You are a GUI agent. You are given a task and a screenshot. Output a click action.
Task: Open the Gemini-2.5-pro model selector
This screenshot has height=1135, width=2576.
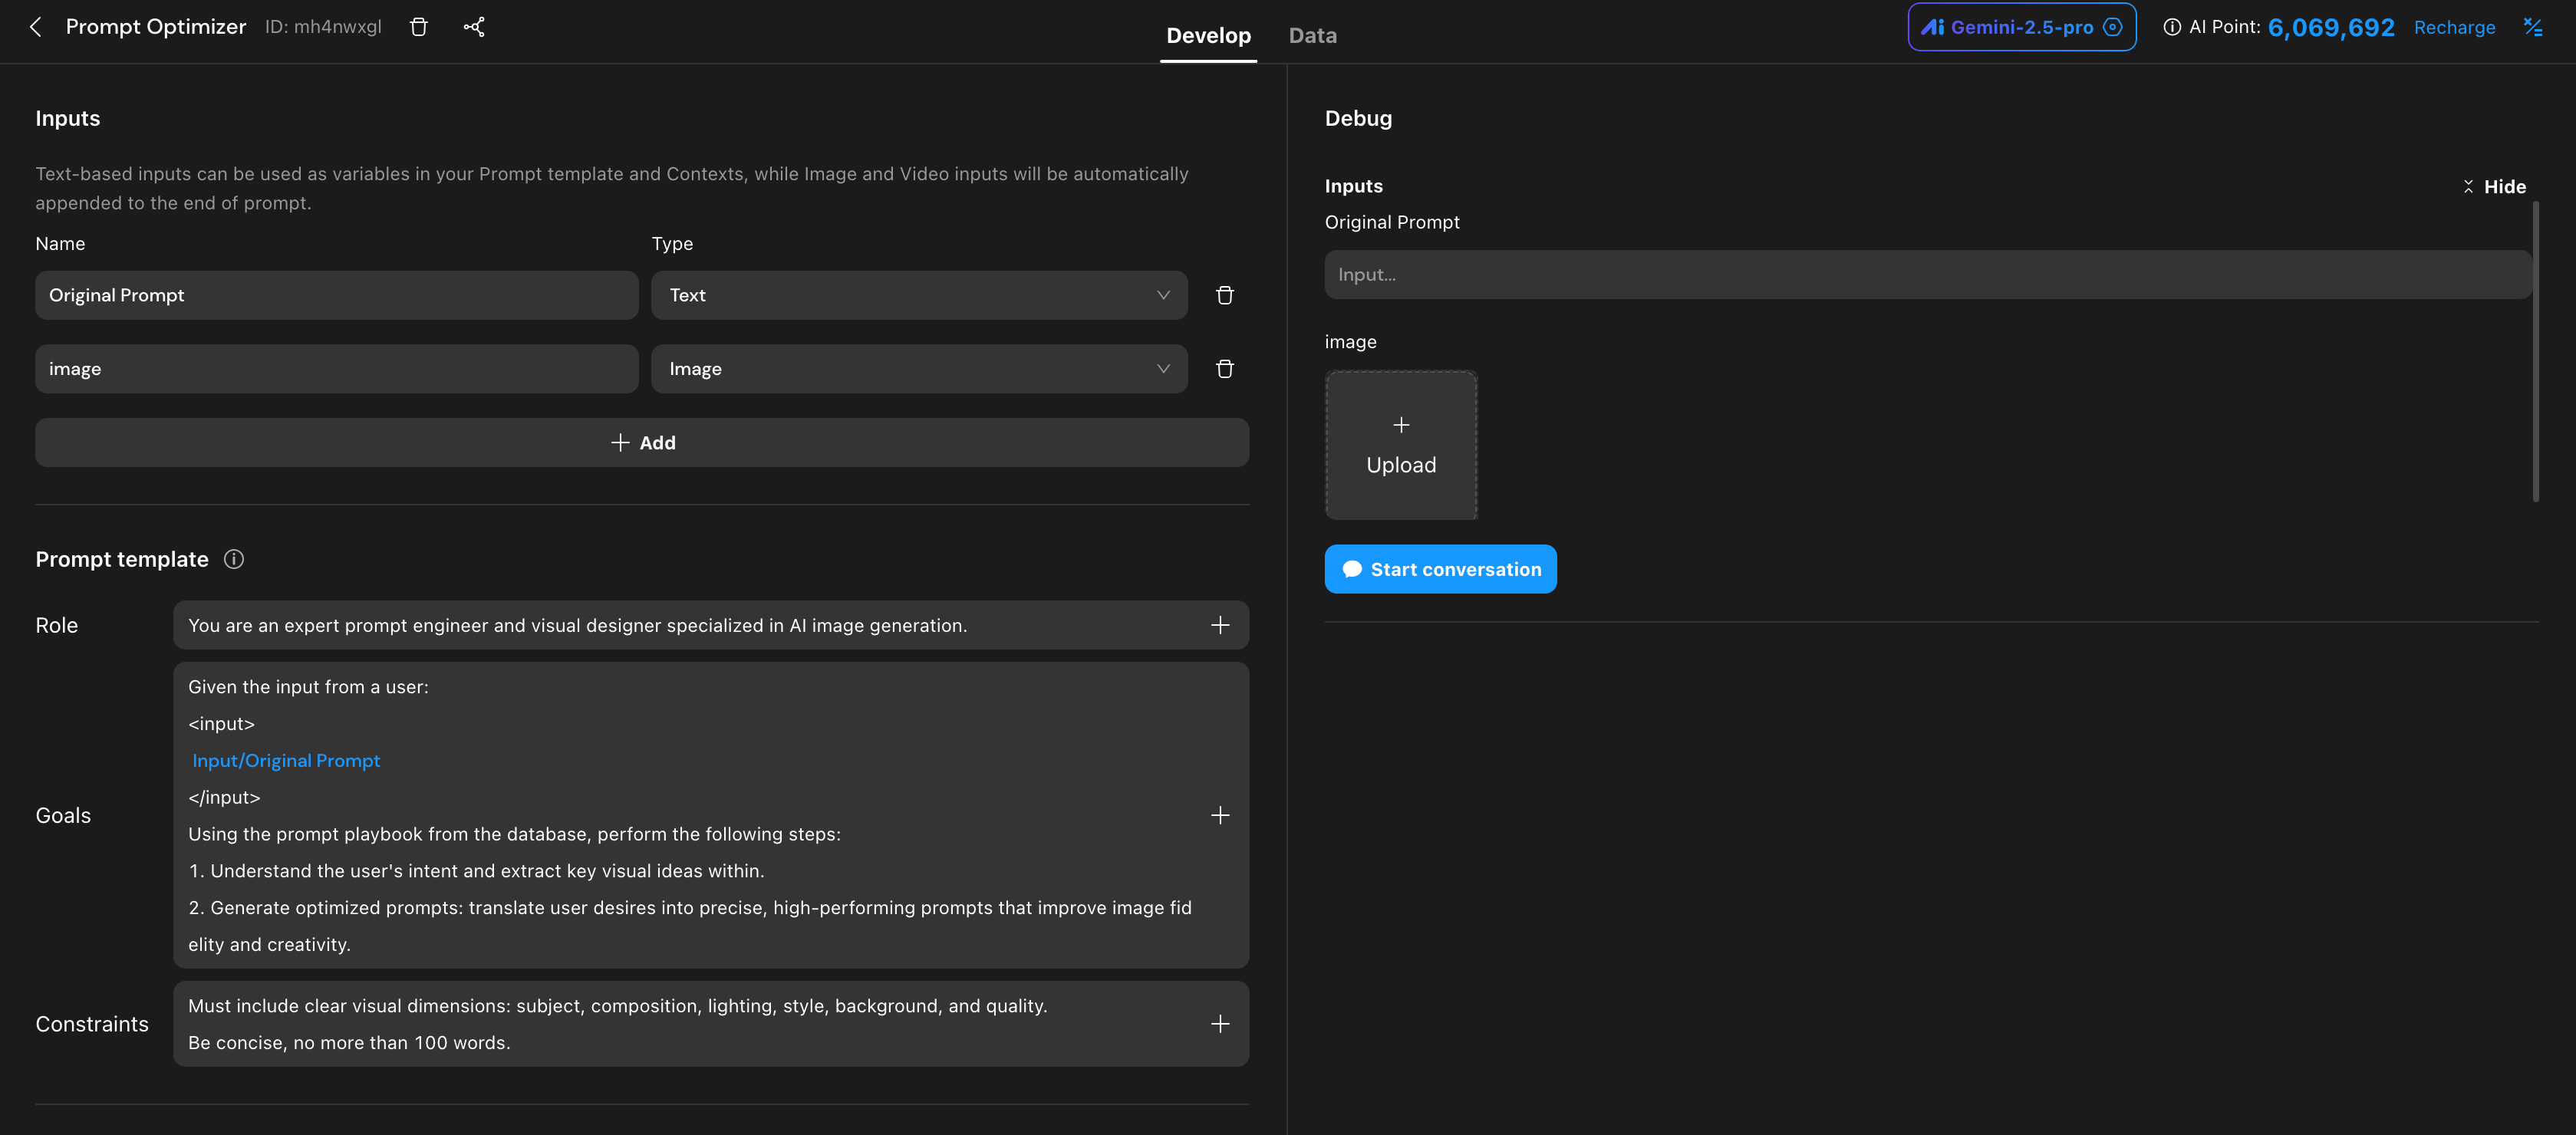(2021, 27)
